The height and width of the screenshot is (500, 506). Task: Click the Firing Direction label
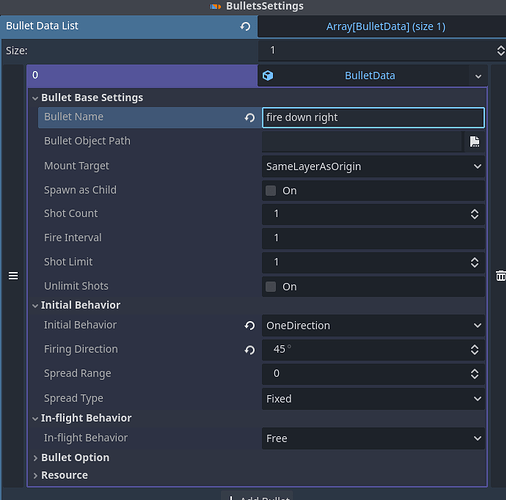81,349
